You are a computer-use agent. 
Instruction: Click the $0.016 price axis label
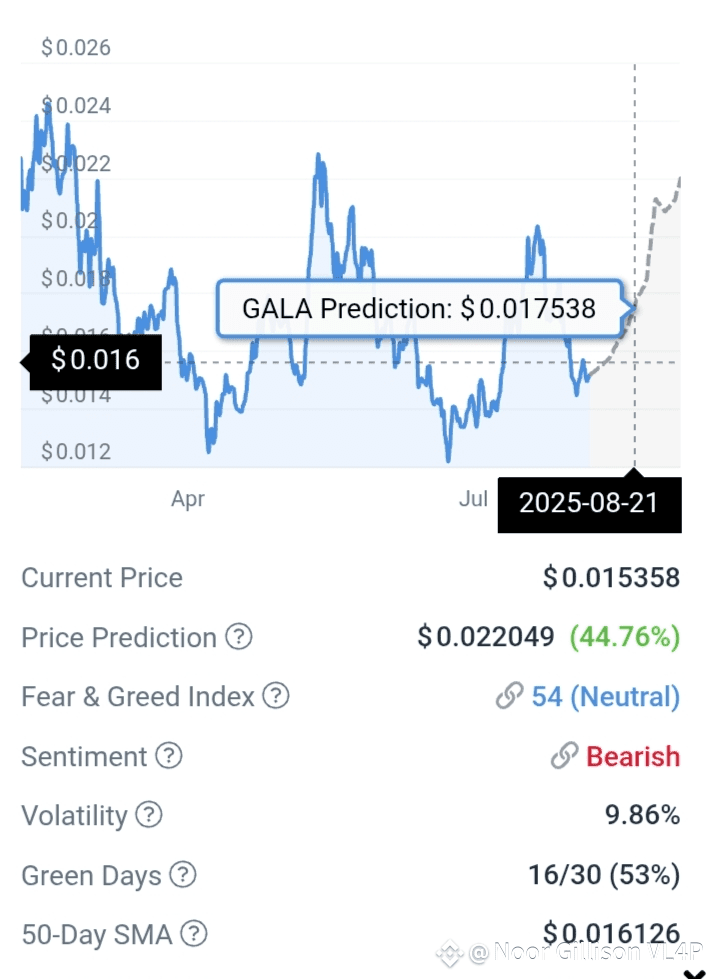click(x=96, y=362)
